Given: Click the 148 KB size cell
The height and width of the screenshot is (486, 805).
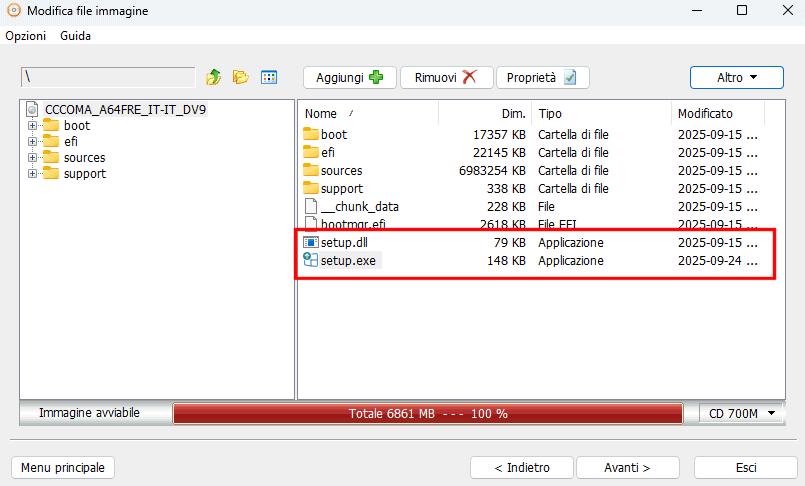Looking at the screenshot, I should pos(506,260).
